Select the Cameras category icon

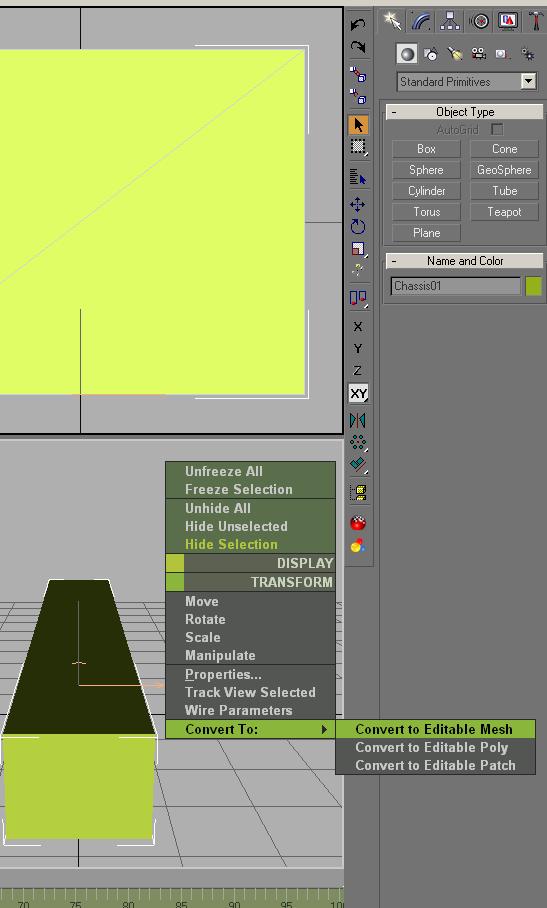[x=478, y=54]
